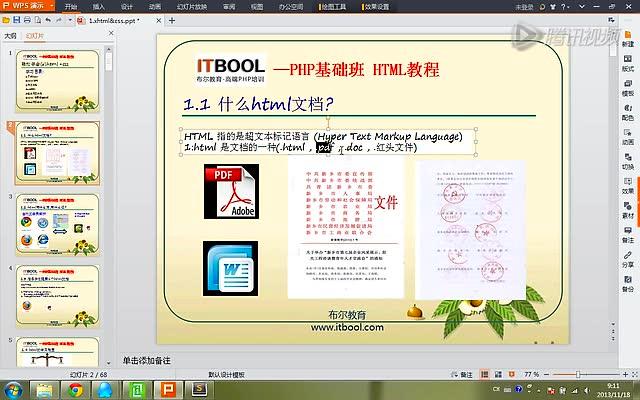
Task: Click the open folder icon in quick toolbar
Action: [x=6, y=20]
